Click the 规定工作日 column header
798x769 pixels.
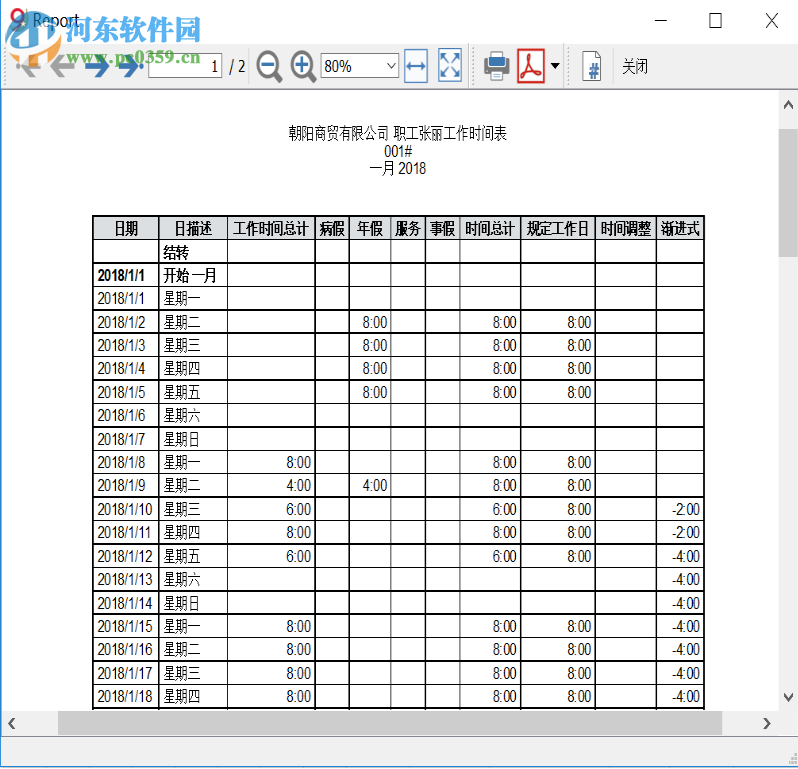tap(557, 228)
